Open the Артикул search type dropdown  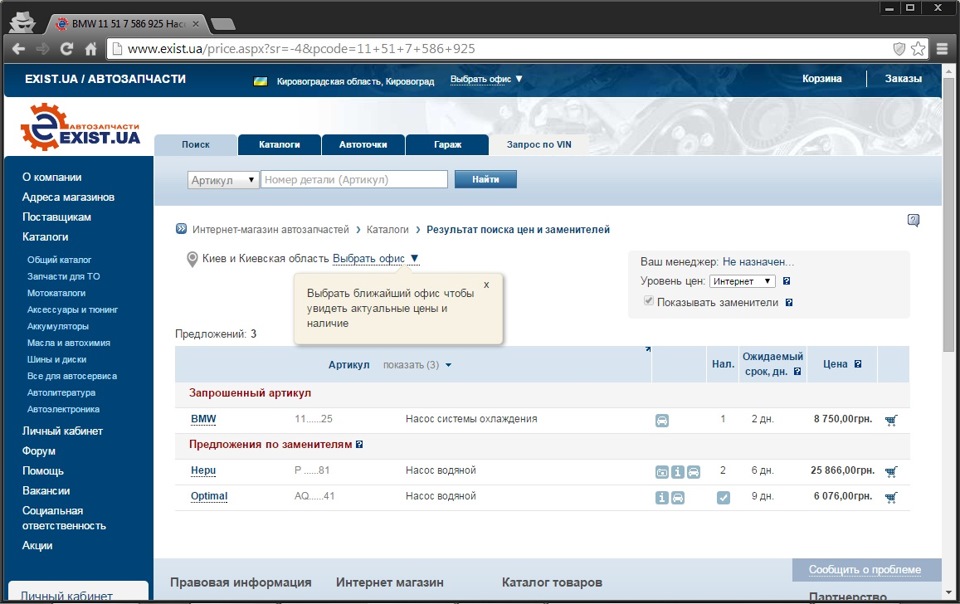(223, 180)
